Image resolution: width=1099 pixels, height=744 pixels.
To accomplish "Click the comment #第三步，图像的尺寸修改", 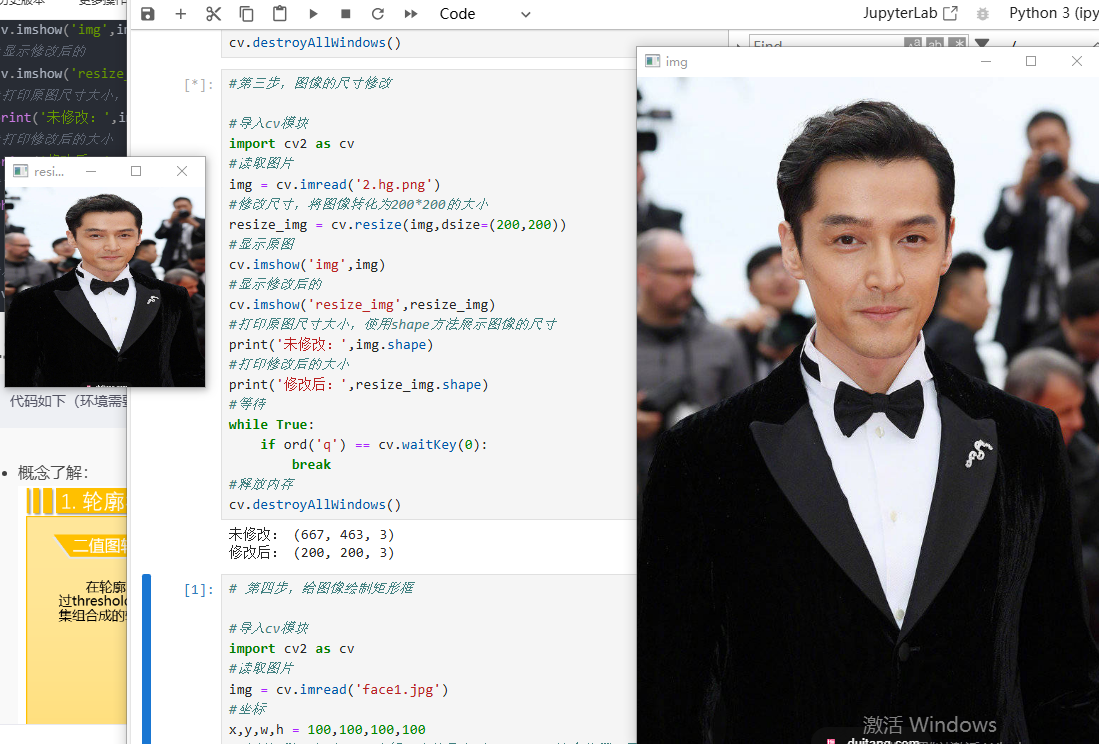I will pyautogui.click(x=310, y=83).
